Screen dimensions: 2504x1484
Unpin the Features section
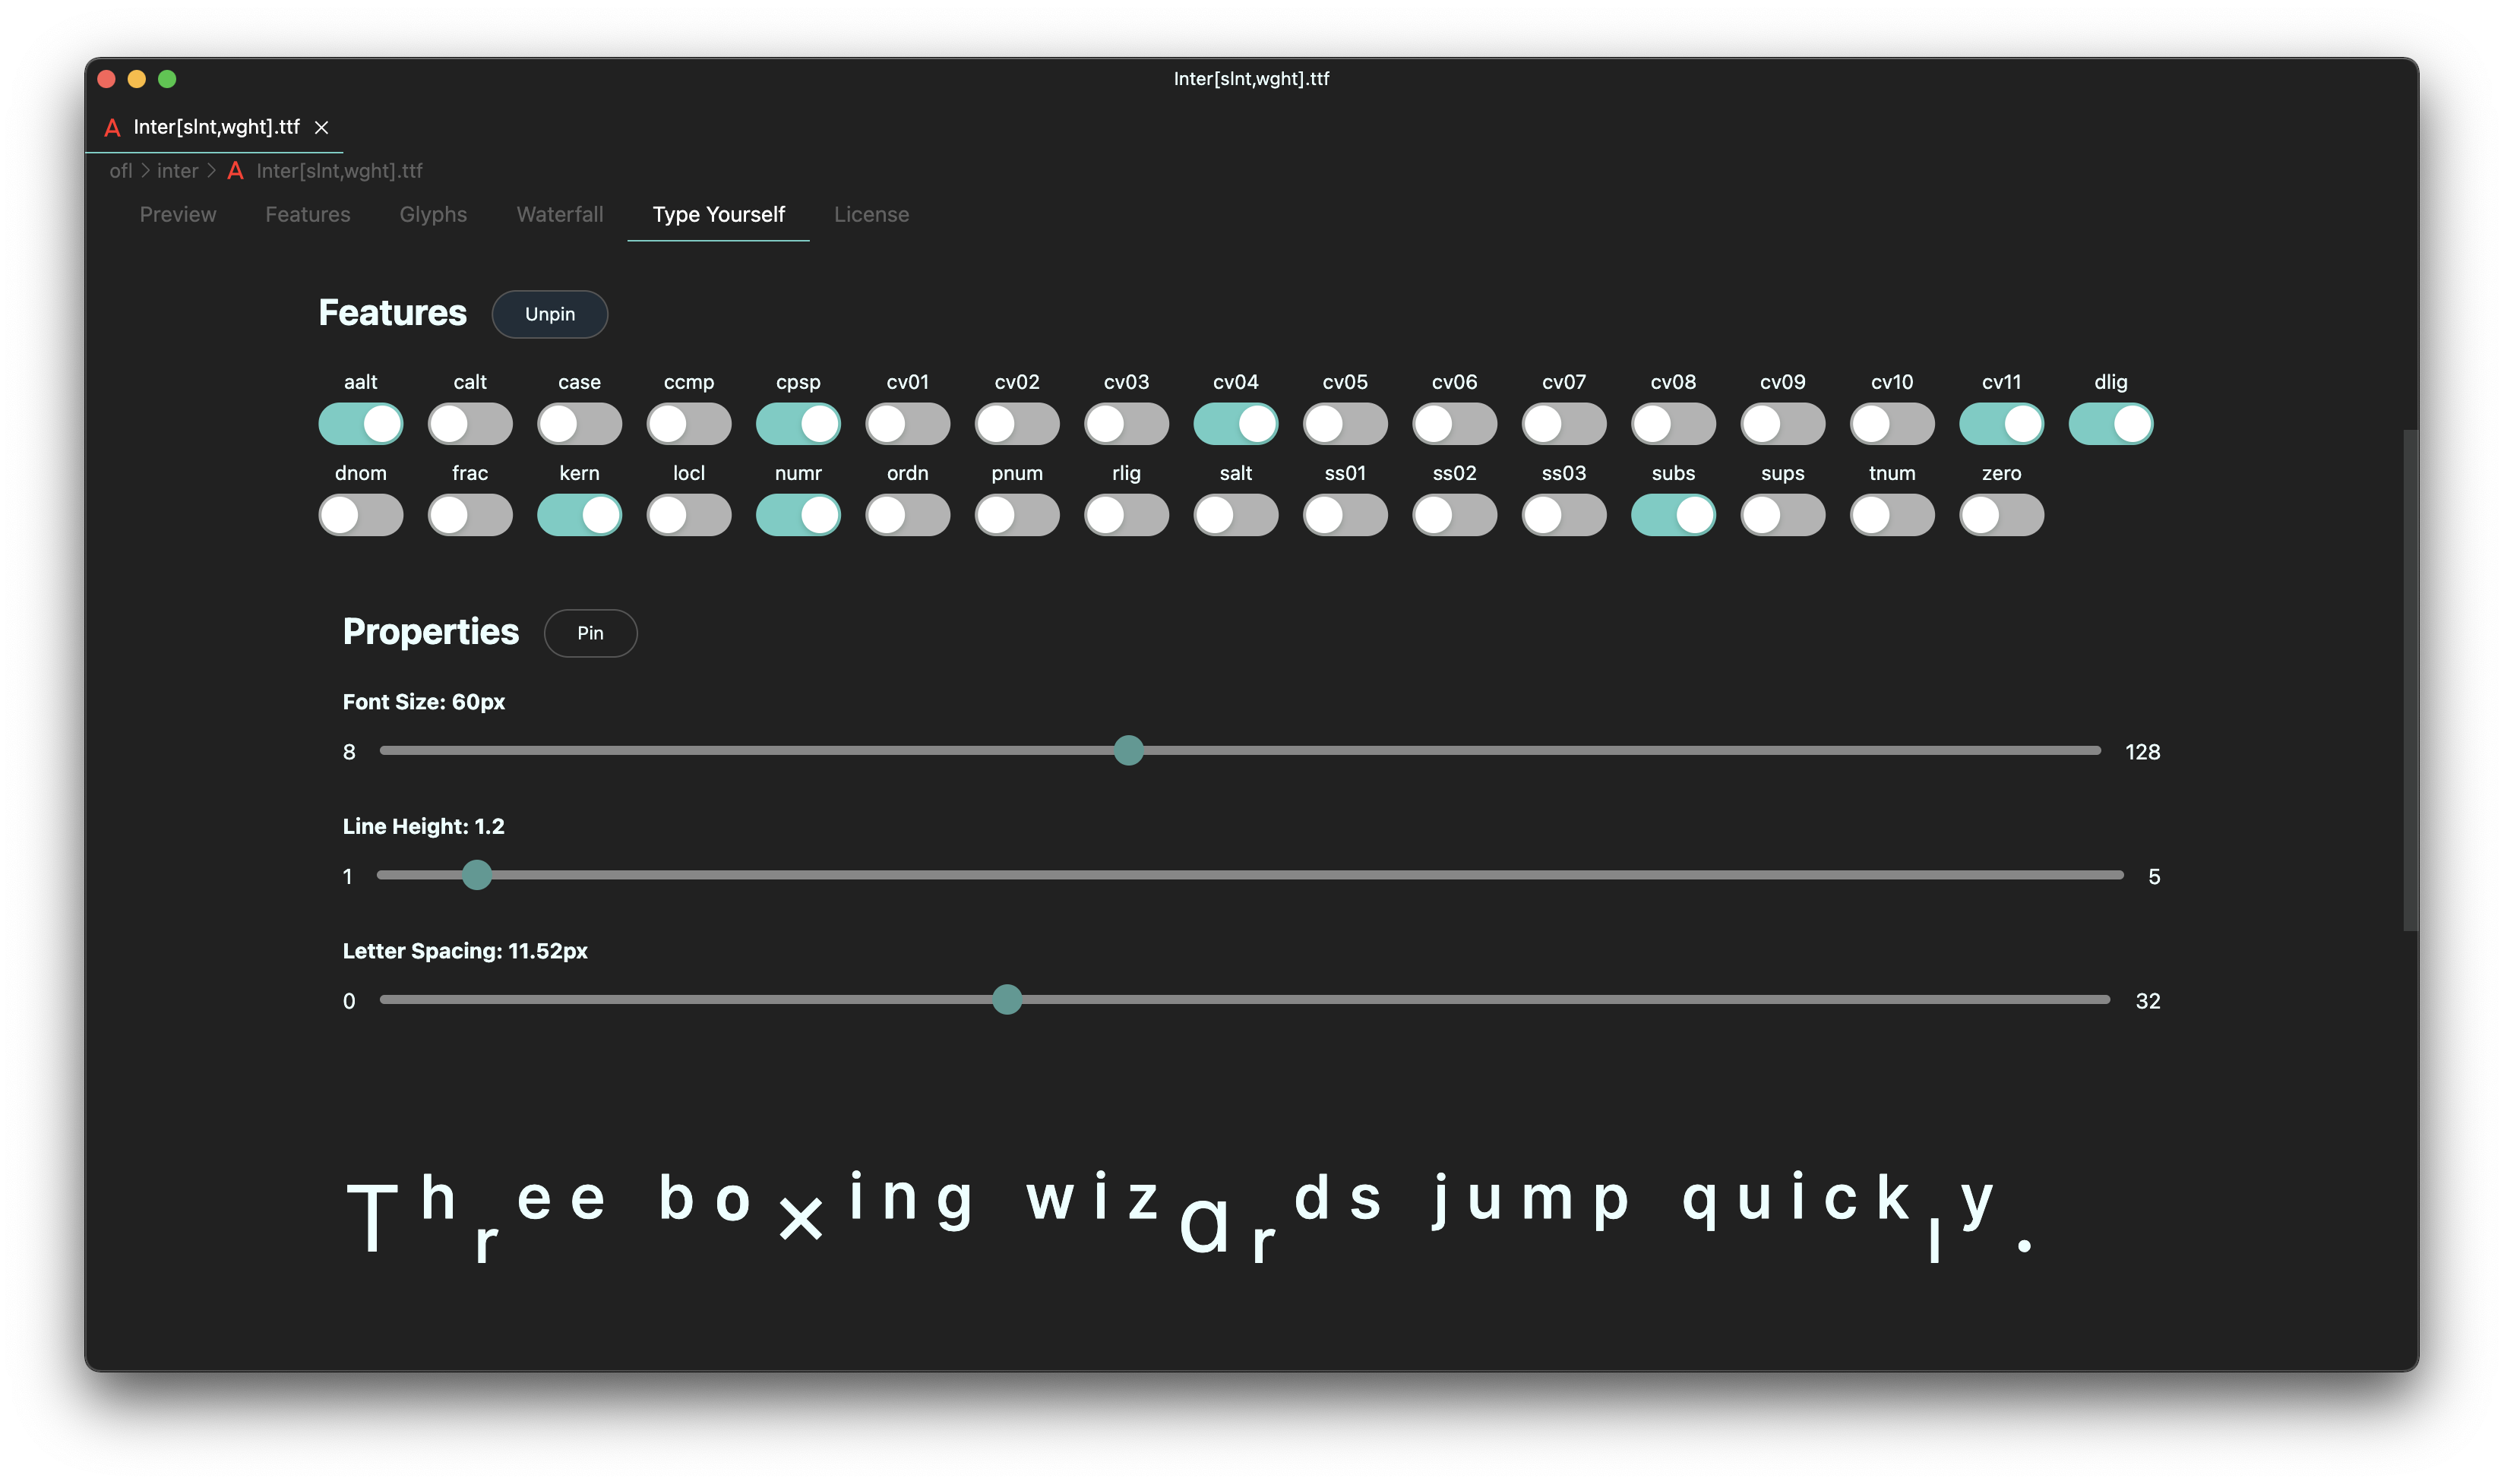click(549, 314)
